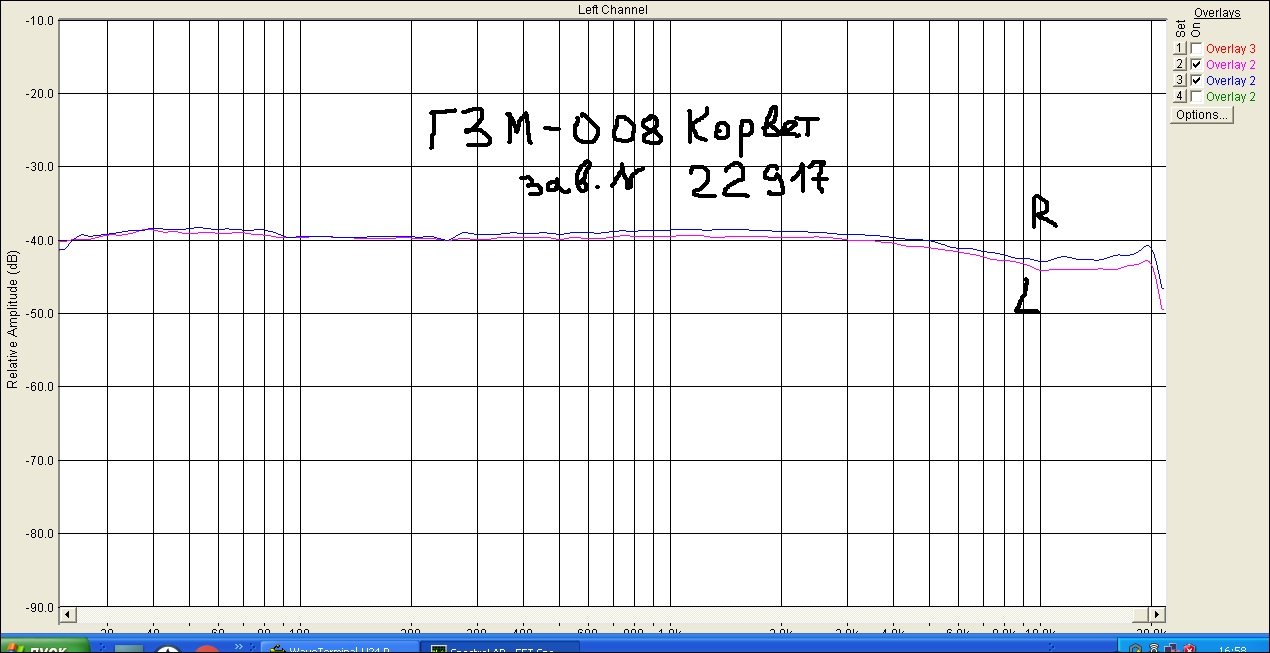
Task: Click the left arrow of the frequency scrollbar
Action: click(67, 615)
